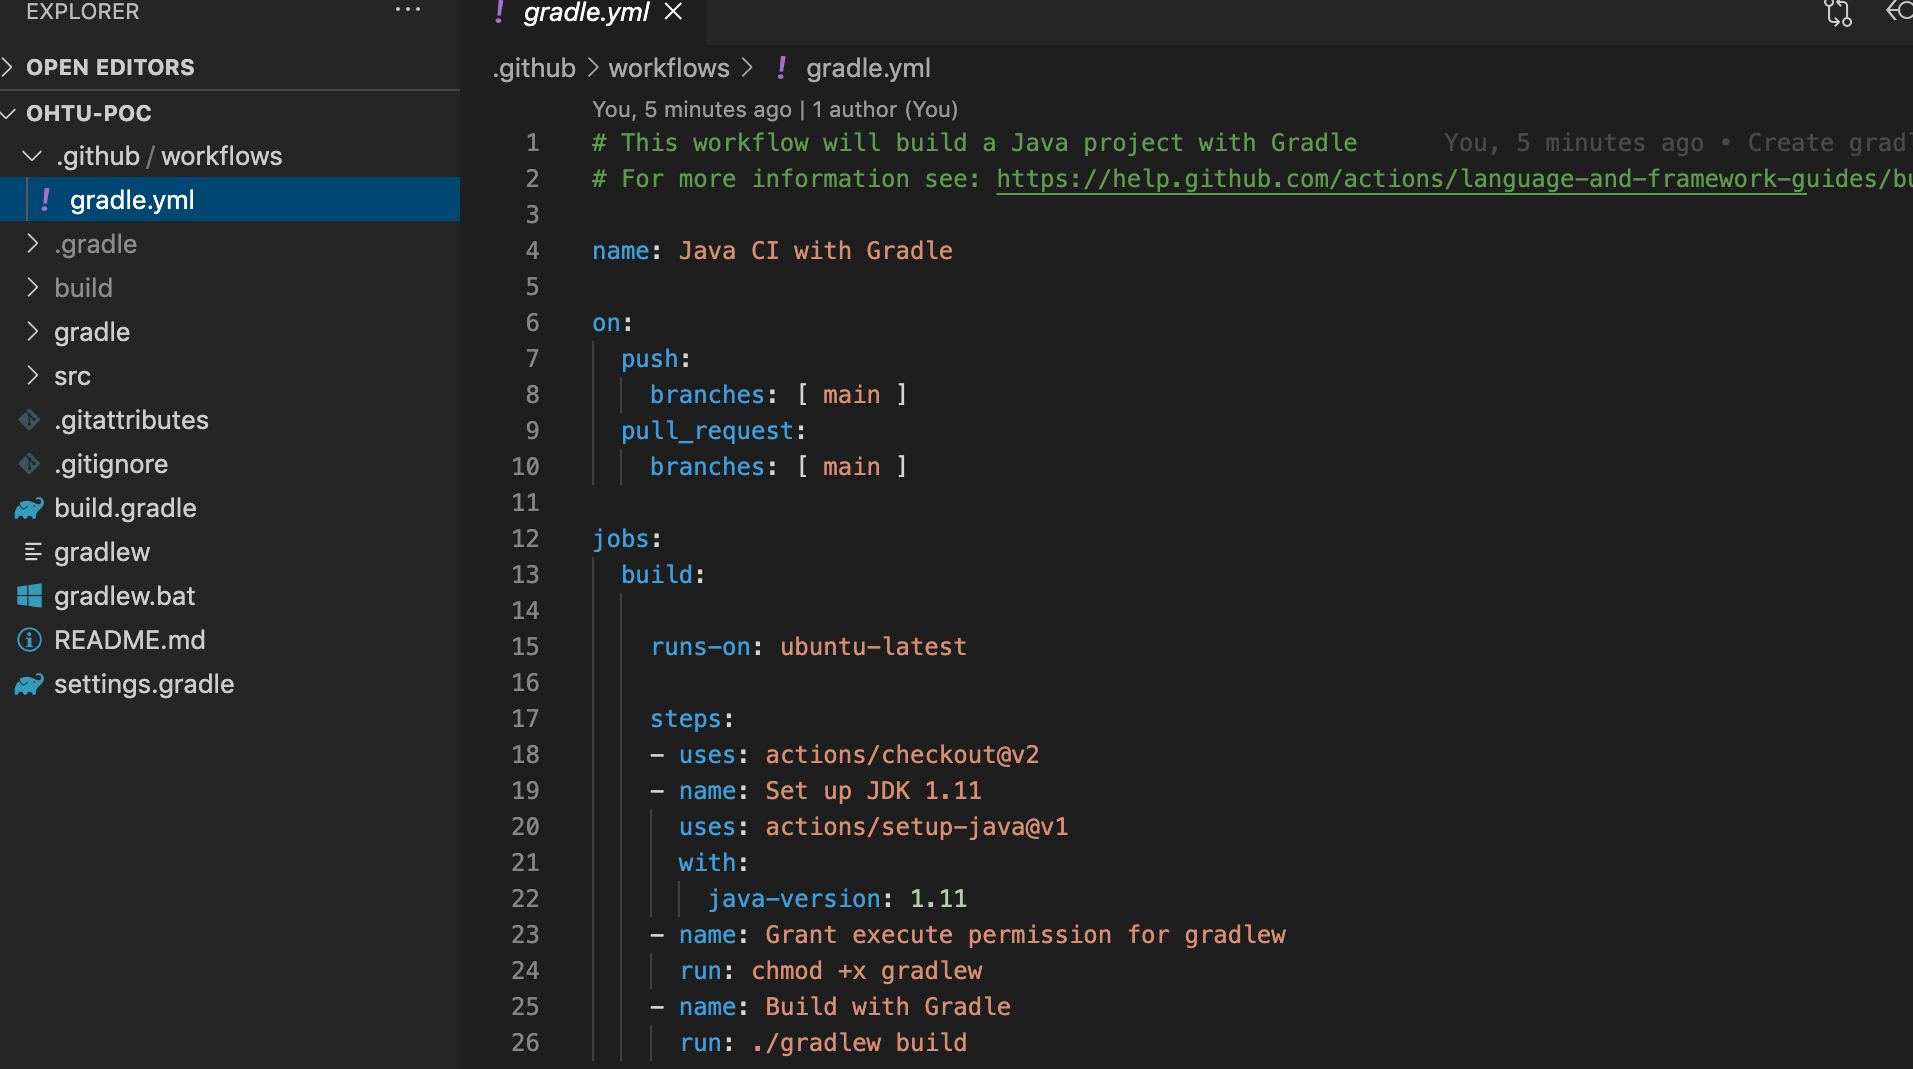Click "actions/setup-java@v1" on line 20

pos(916,827)
